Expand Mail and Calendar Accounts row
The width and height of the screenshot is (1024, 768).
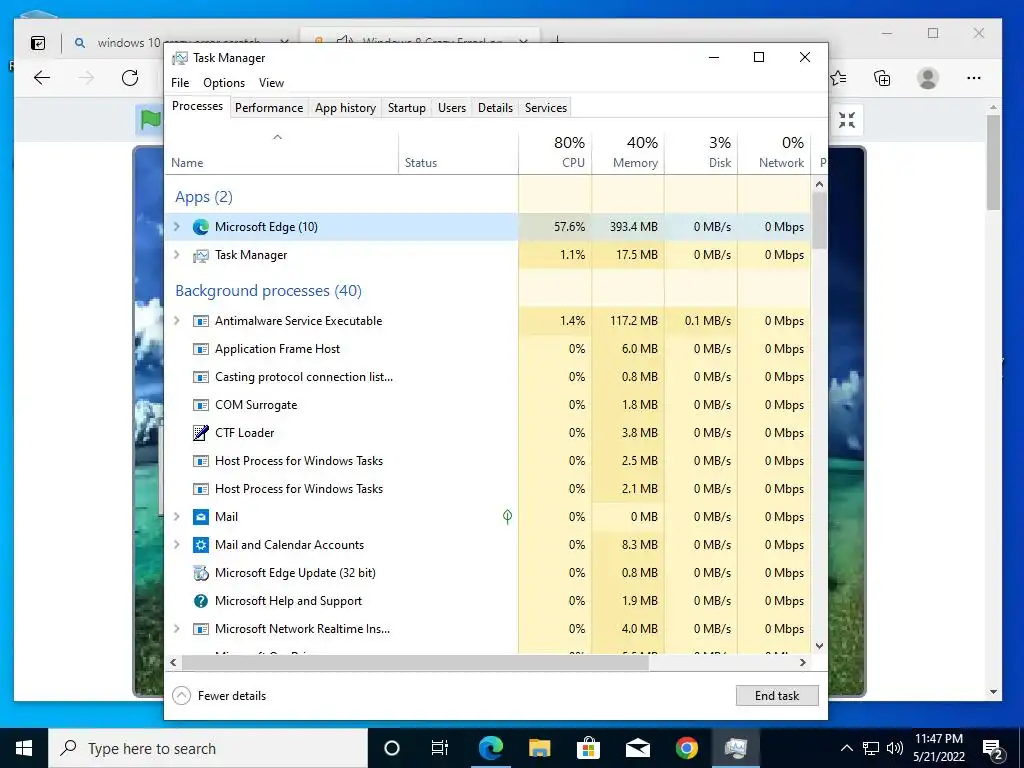tap(176, 545)
